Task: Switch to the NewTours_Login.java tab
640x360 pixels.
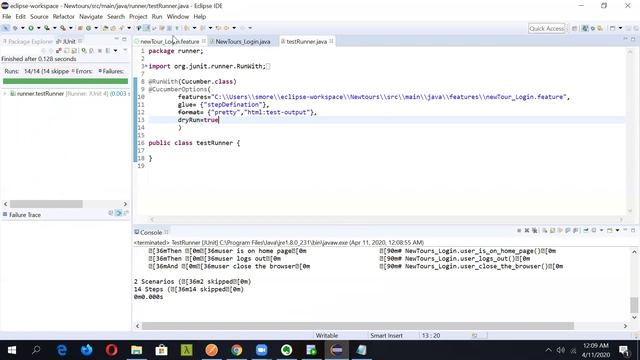Action: [243, 41]
